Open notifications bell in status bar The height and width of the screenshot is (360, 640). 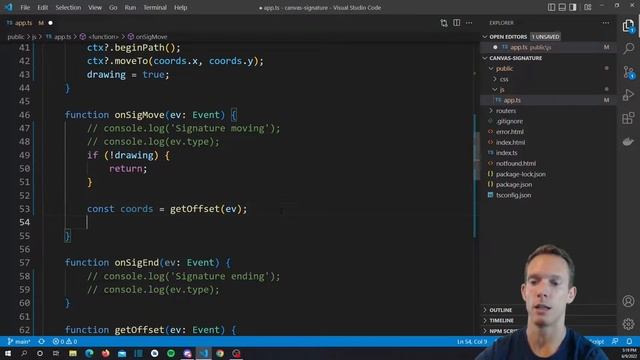click(629, 341)
